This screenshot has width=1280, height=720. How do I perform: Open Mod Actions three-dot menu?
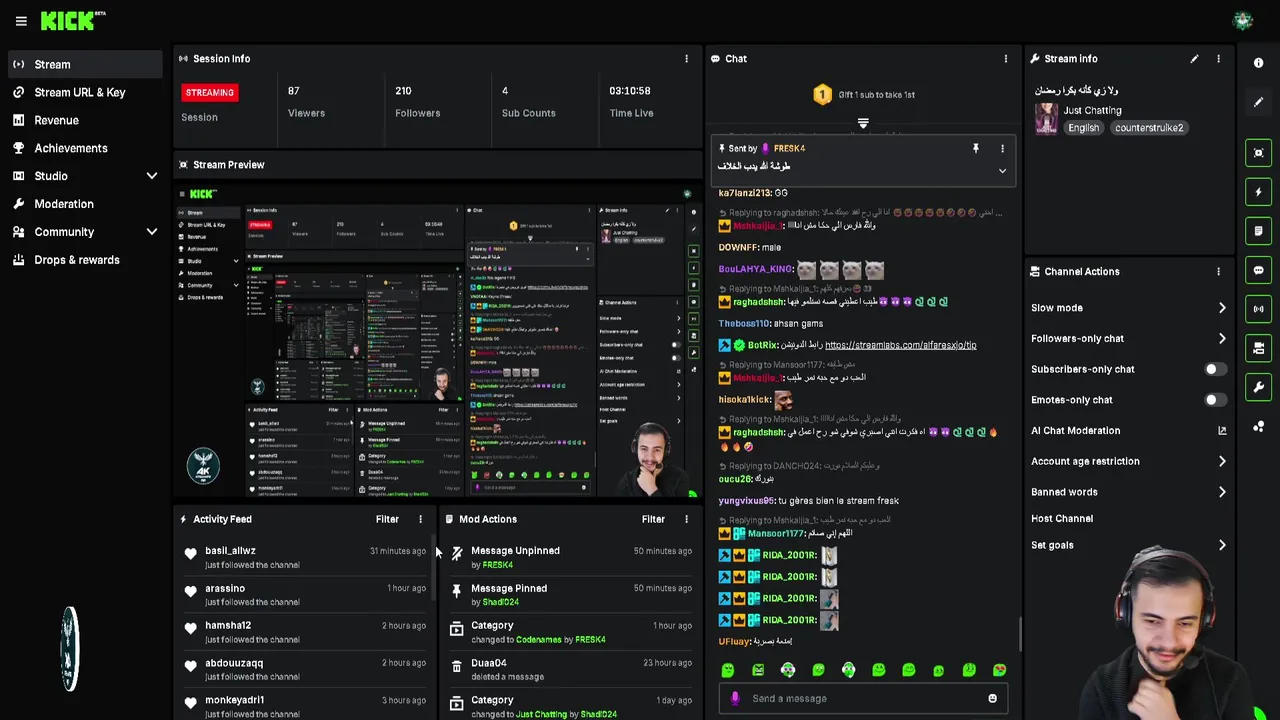(x=686, y=519)
